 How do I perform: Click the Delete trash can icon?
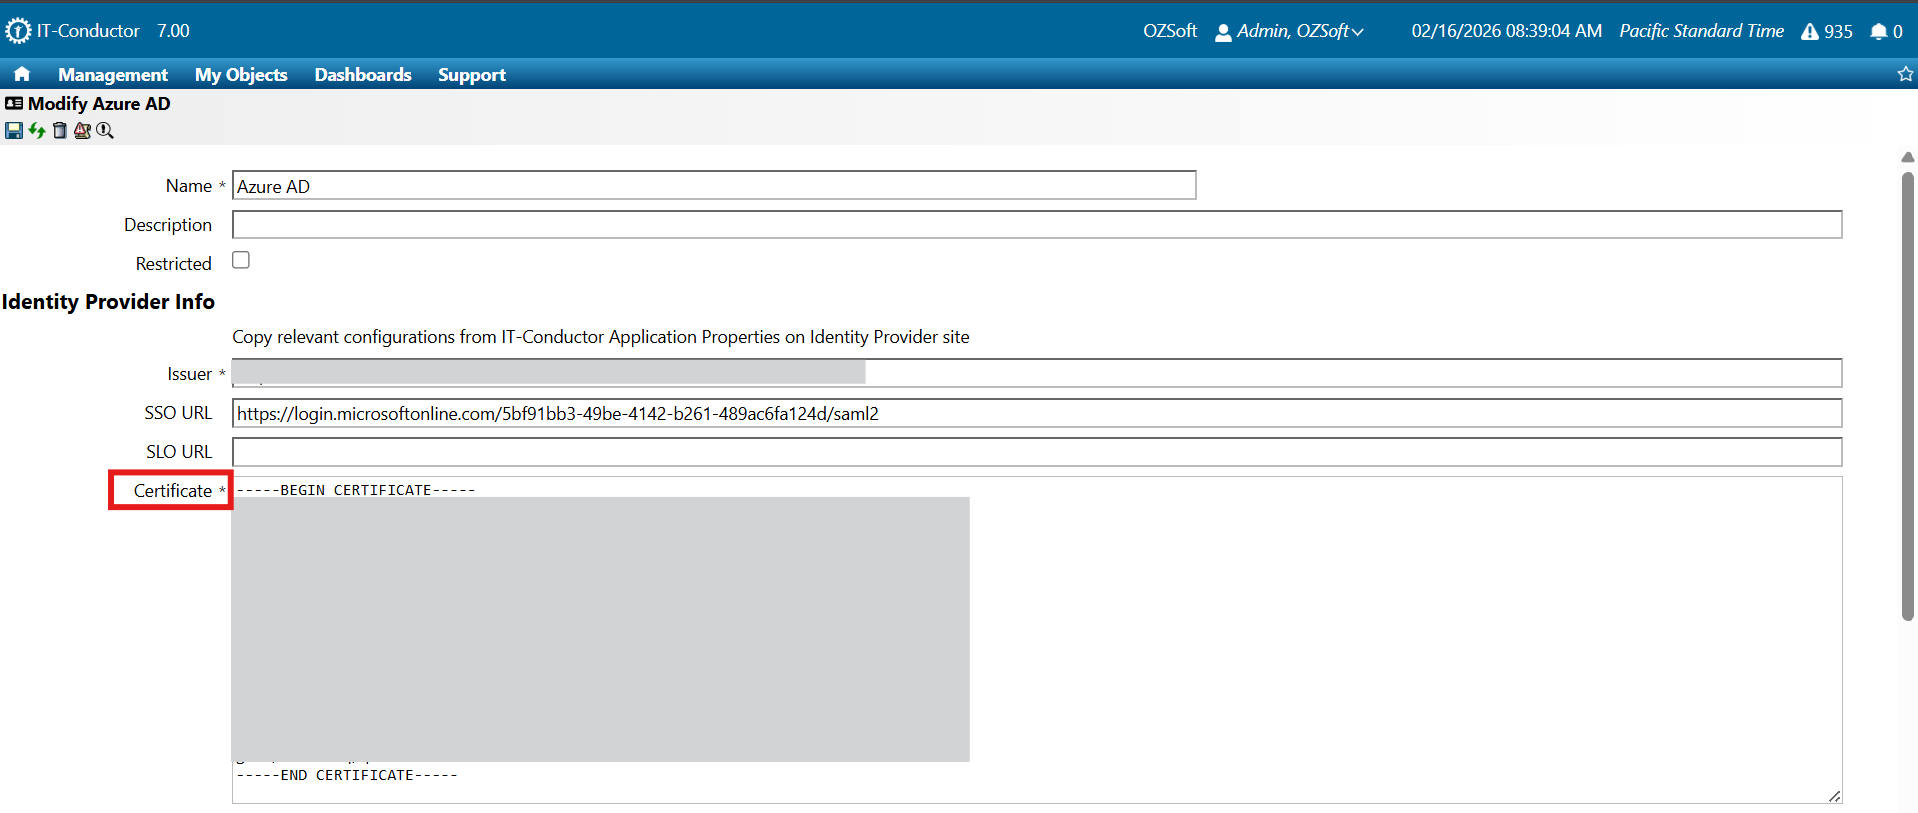click(60, 131)
